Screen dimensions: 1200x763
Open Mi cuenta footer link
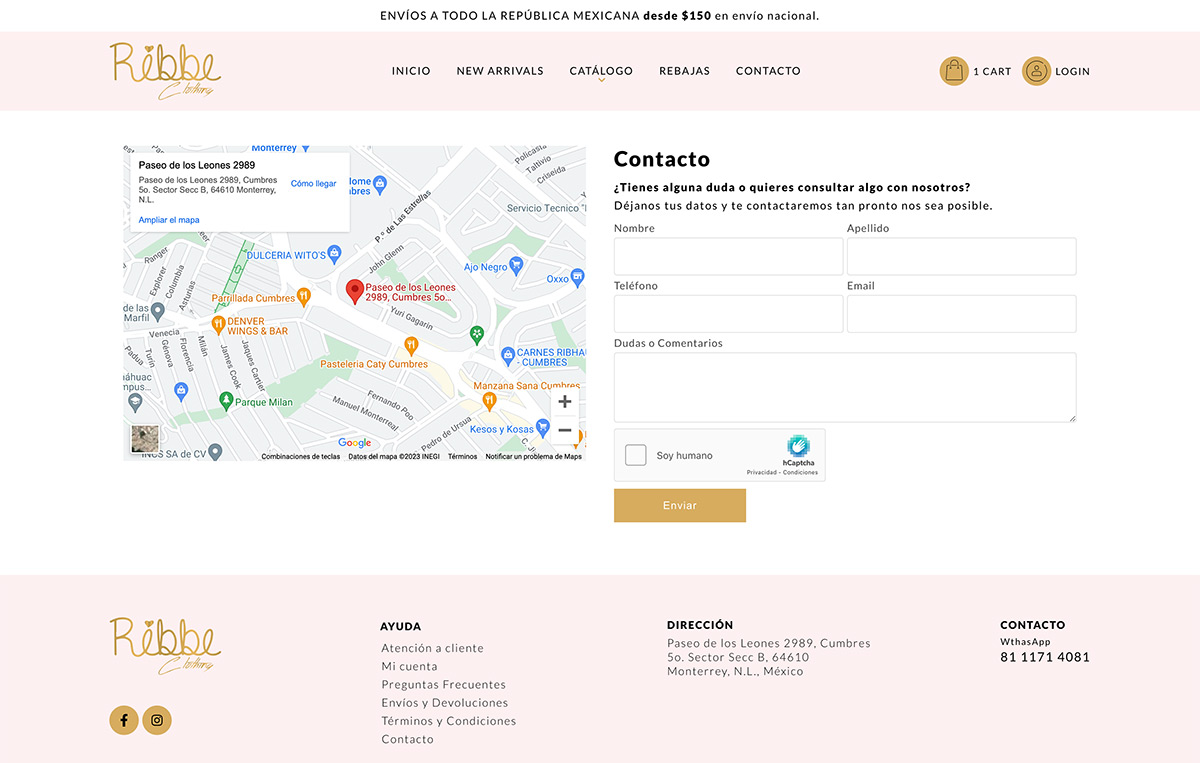409,666
